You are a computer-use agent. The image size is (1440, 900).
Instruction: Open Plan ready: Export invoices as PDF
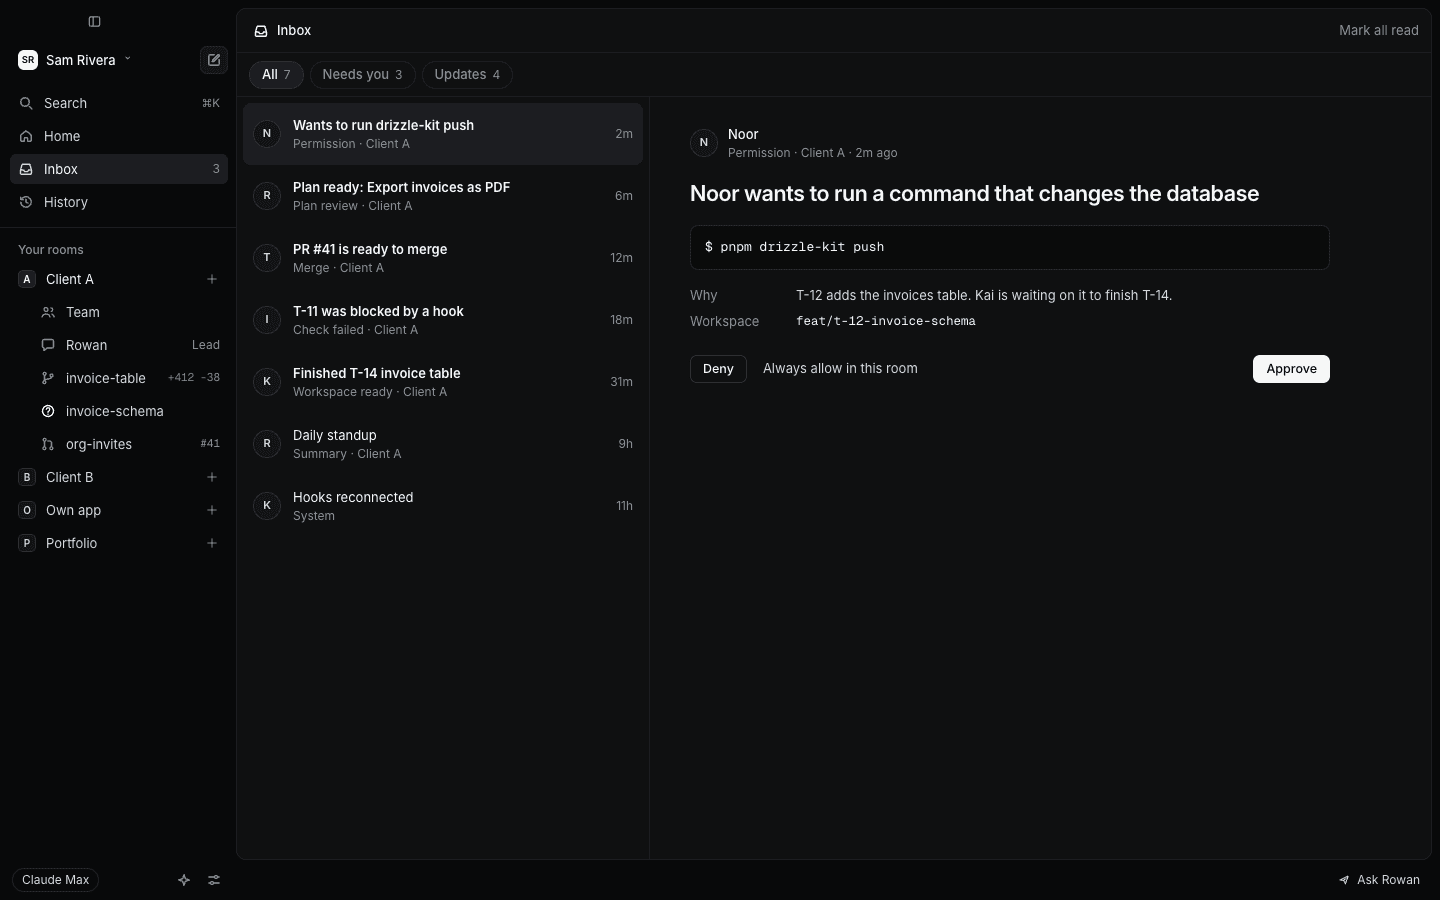tap(443, 196)
